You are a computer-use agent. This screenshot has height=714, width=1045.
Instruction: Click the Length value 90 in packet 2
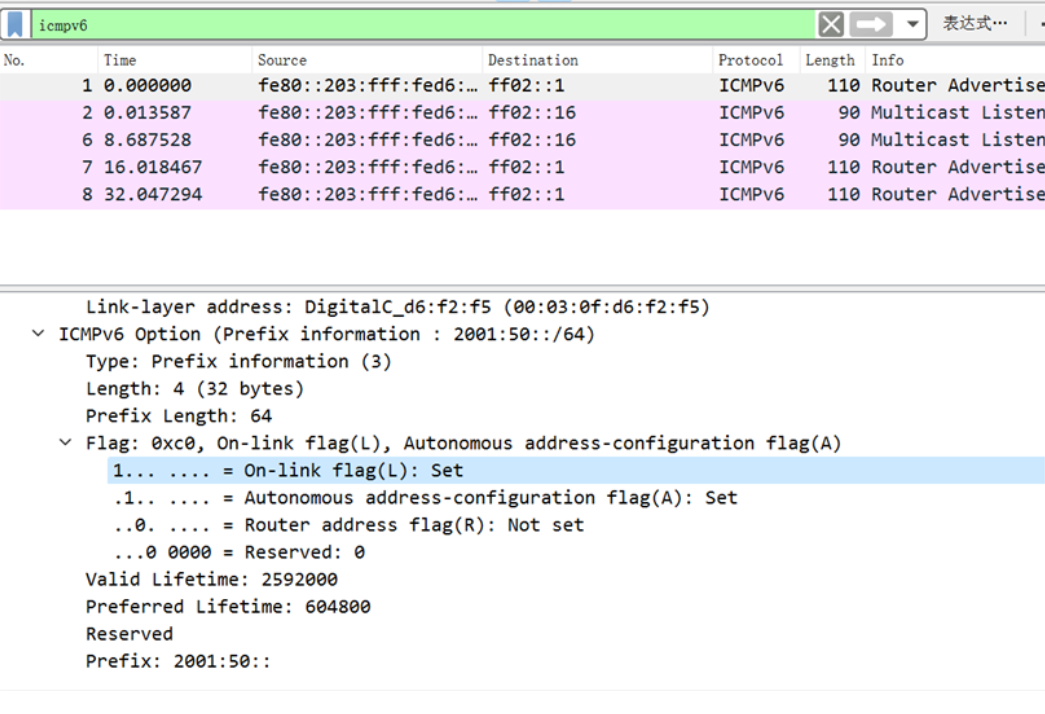click(849, 113)
